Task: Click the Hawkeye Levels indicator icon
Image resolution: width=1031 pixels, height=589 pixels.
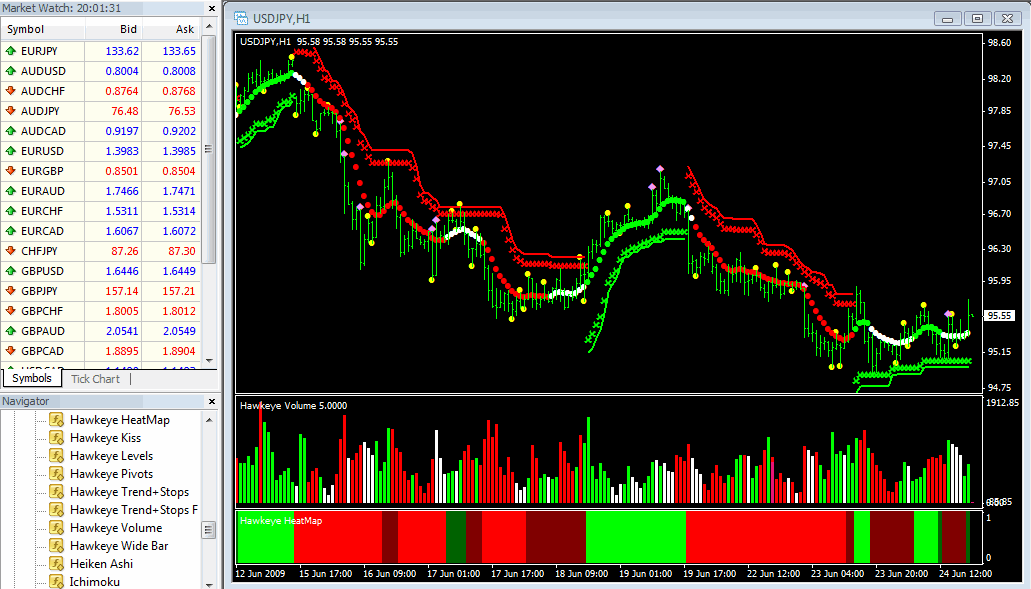Action: coord(57,456)
